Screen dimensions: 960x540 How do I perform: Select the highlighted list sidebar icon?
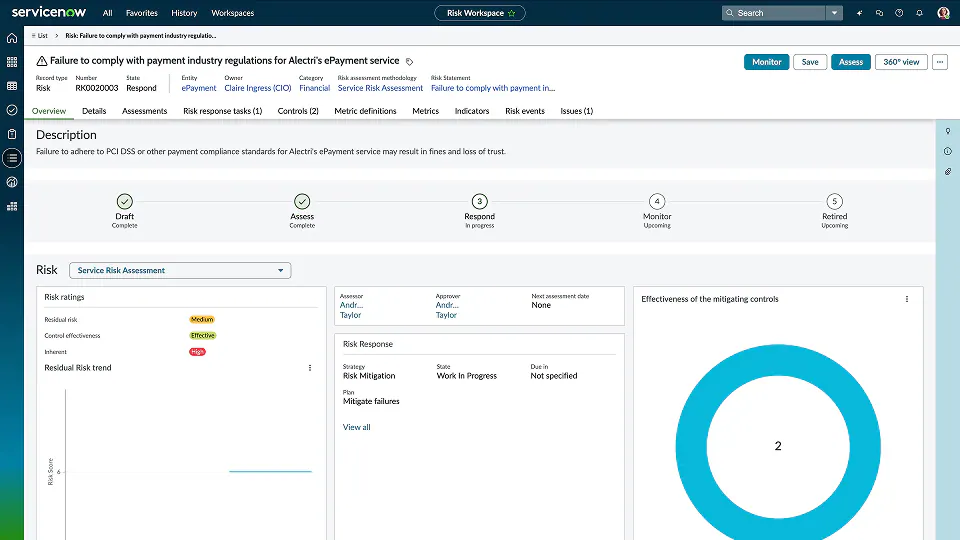tap(12, 158)
